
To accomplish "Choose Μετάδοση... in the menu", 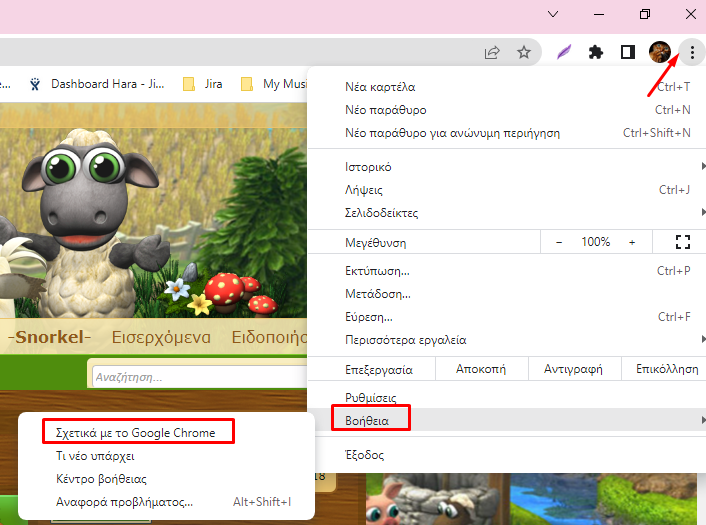I will tap(507, 294).
